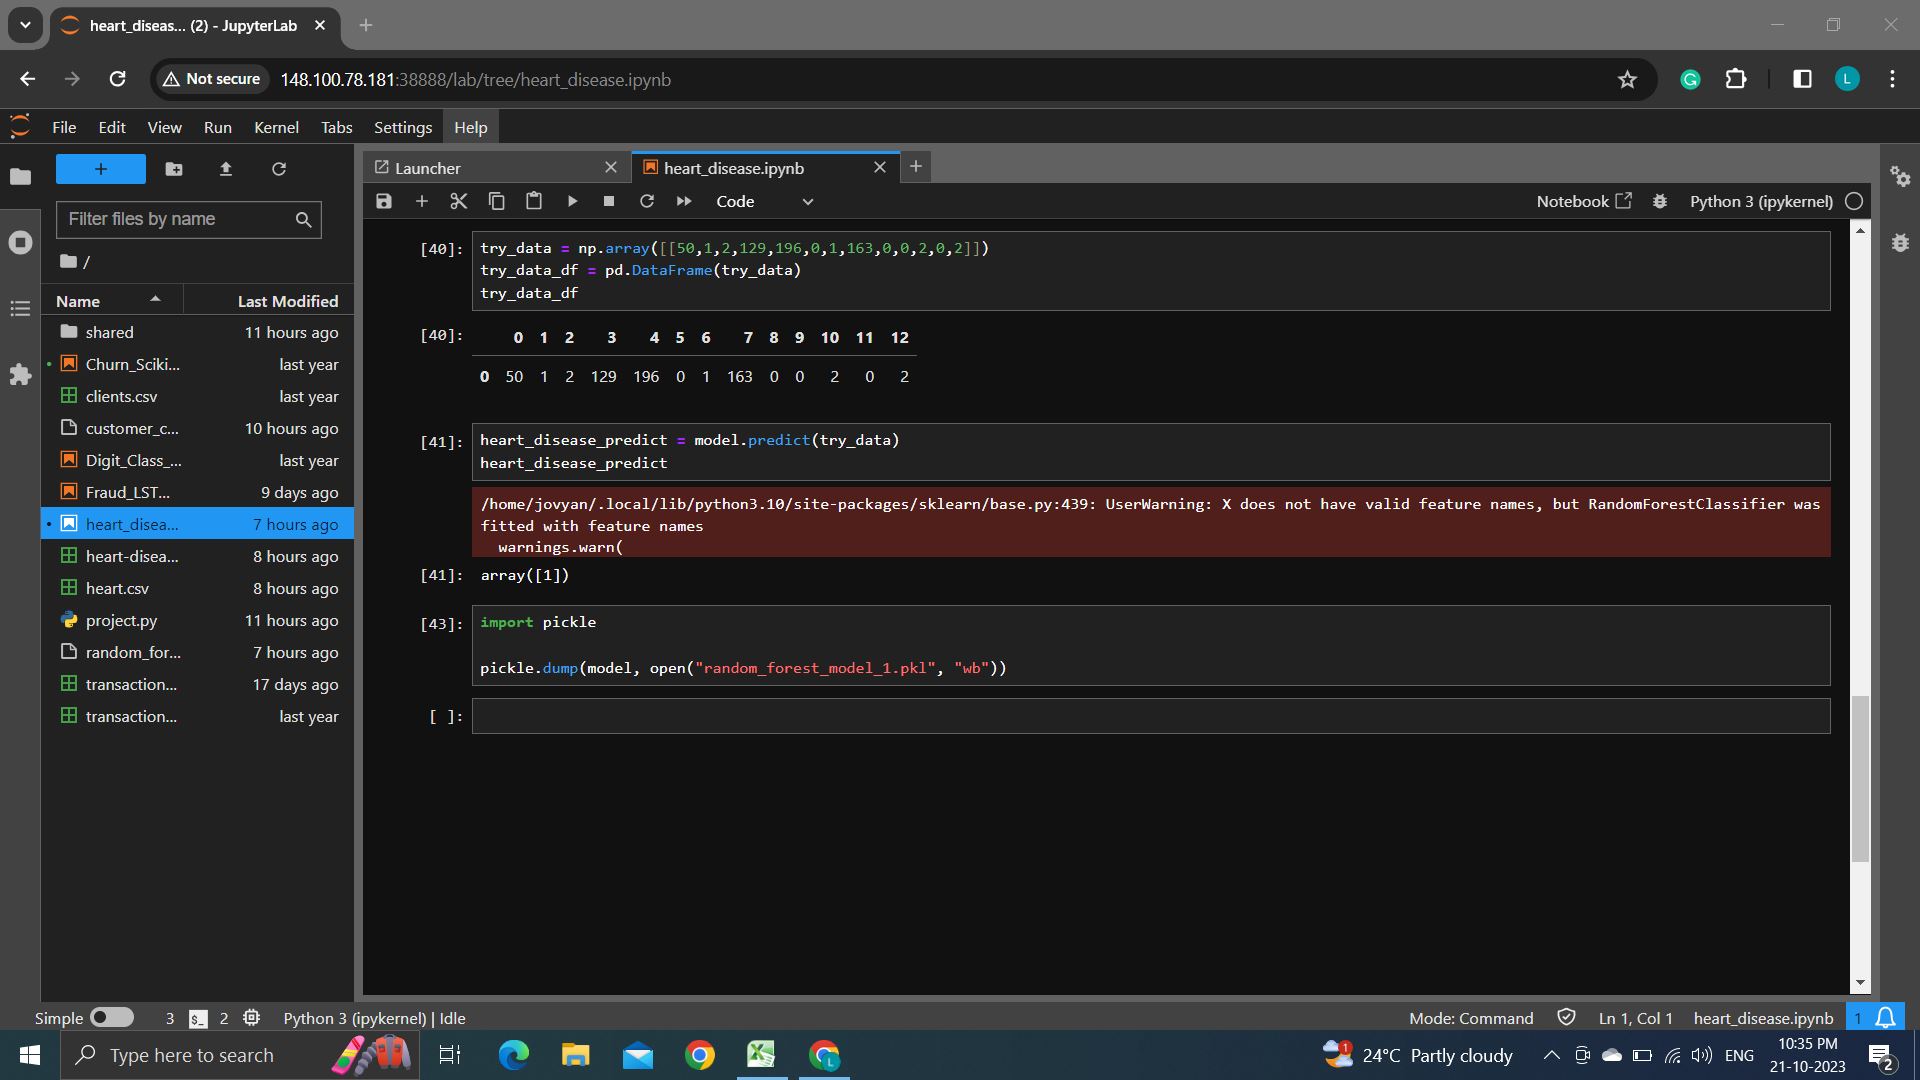Create a new folder in the file browser
The width and height of the screenshot is (1920, 1080).
(174, 169)
